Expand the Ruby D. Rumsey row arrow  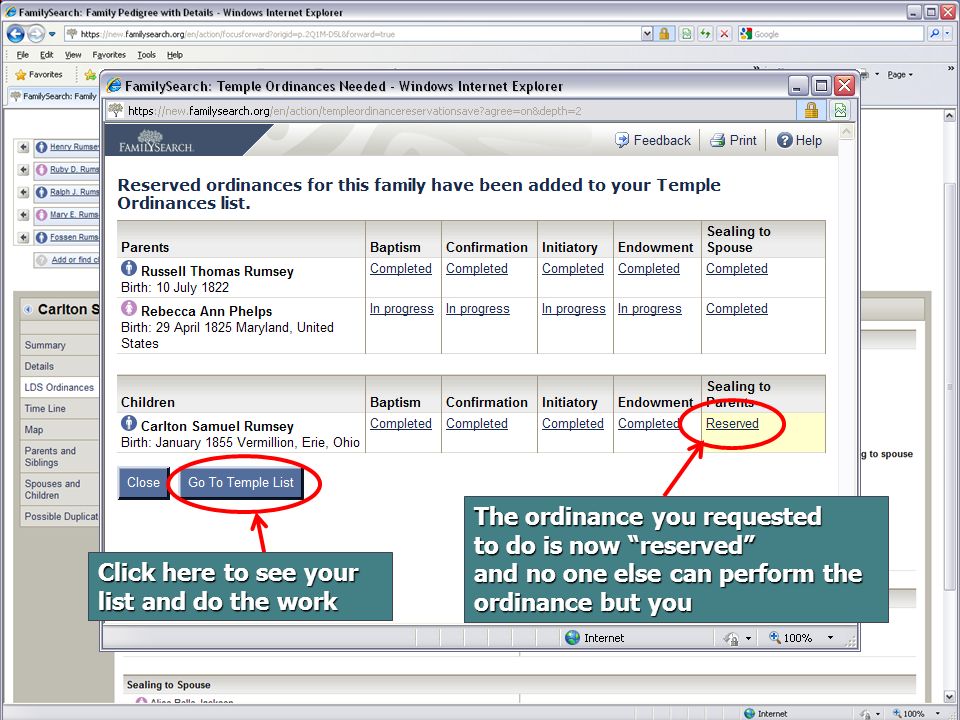pyautogui.click(x=23, y=170)
